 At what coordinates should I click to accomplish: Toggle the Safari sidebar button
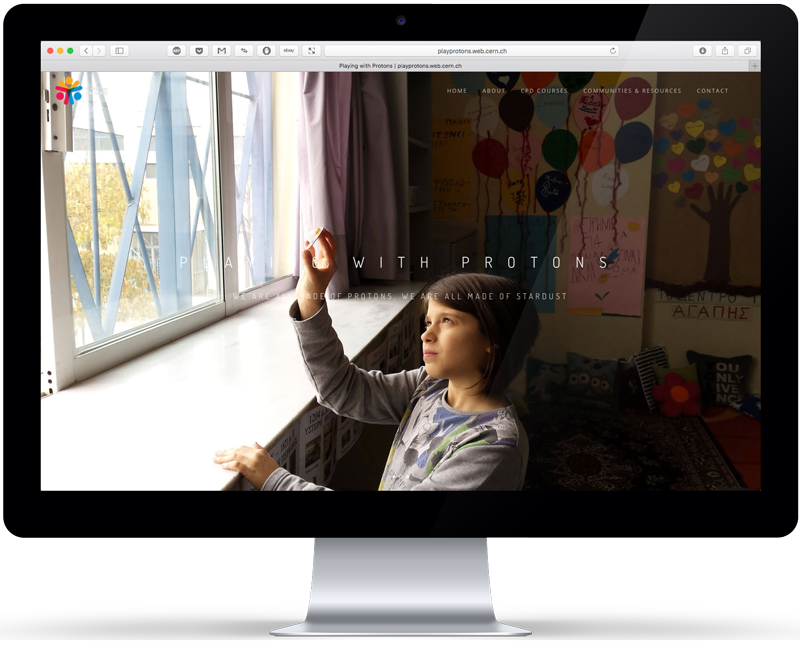pos(119,50)
